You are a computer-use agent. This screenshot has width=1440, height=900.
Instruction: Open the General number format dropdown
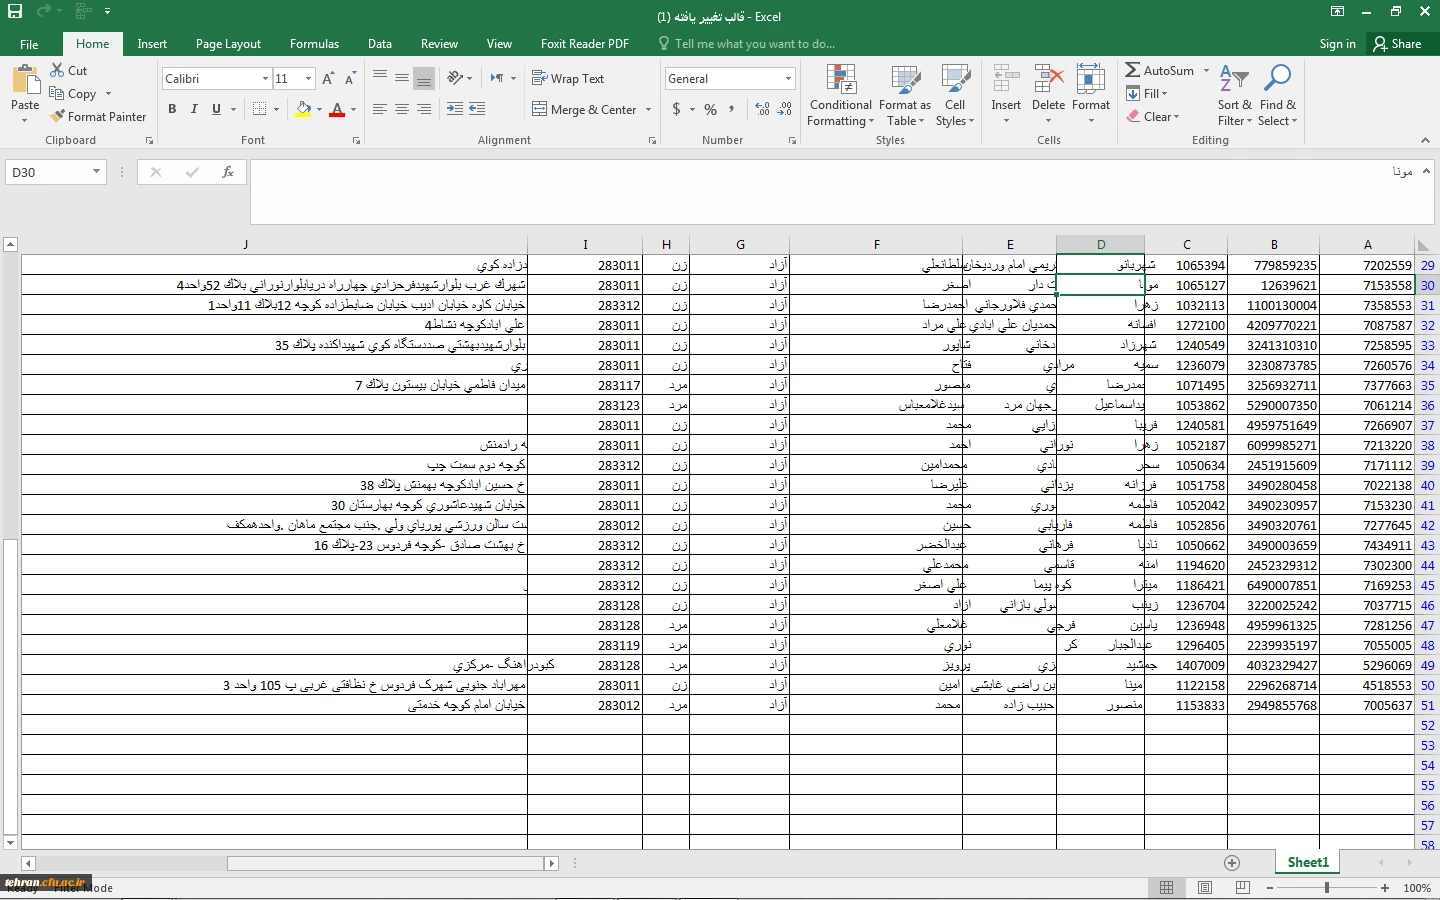(788, 79)
